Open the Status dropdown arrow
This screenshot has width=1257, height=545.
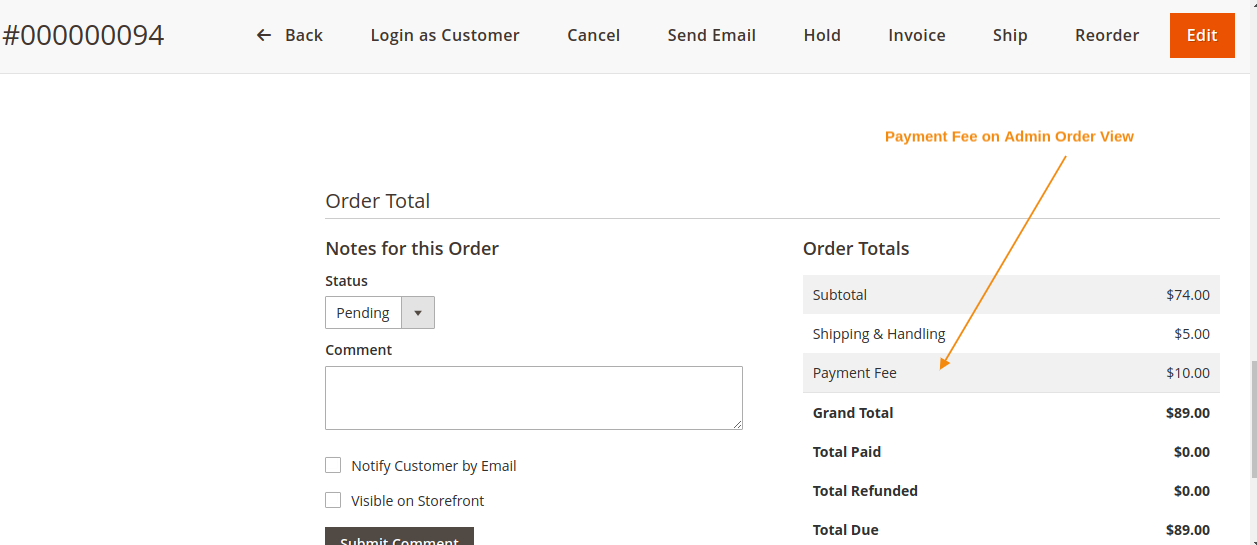coord(418,313)
